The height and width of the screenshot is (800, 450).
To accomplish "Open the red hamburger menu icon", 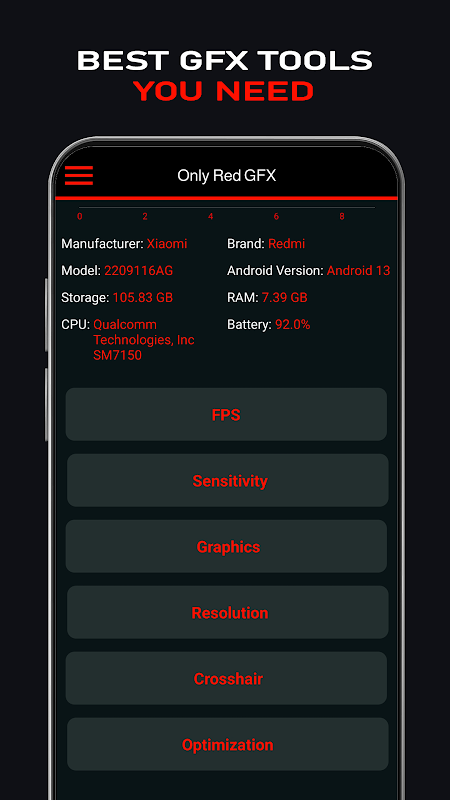I will click(x=79, y=176).
